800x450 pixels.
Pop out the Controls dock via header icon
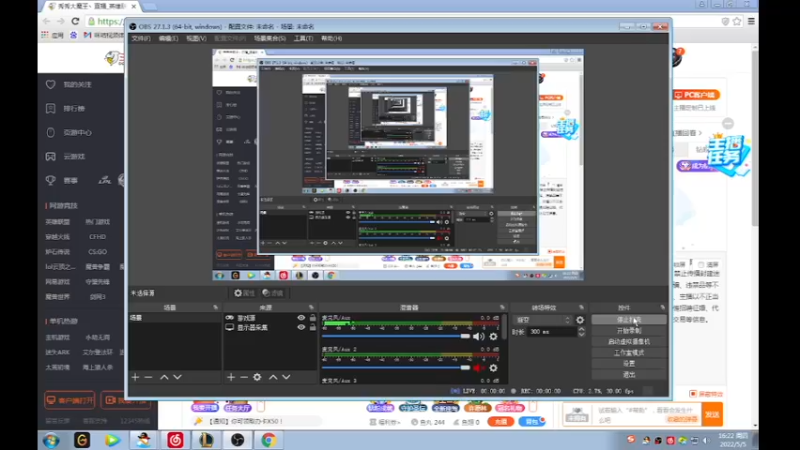tap(662, 308)
